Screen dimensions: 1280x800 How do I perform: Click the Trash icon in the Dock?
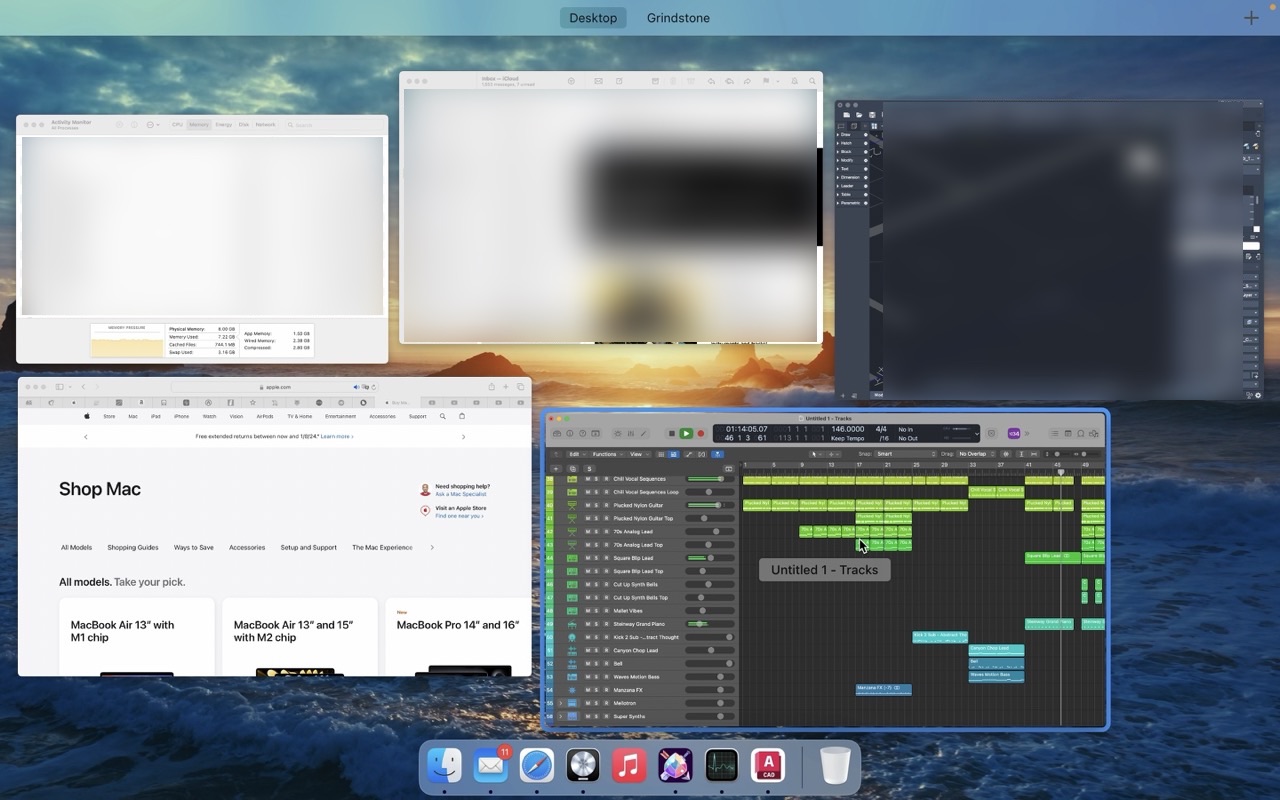835,766
